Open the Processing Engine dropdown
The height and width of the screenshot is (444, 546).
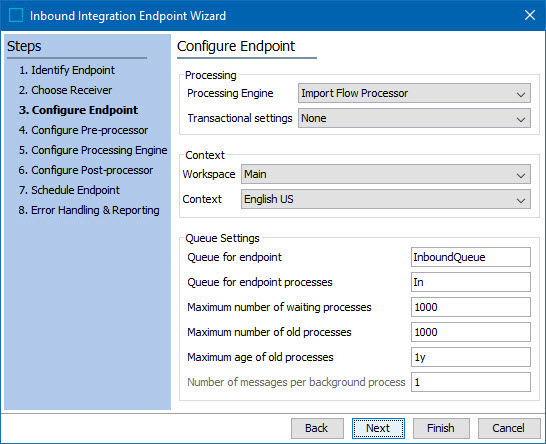pos(414,93)
